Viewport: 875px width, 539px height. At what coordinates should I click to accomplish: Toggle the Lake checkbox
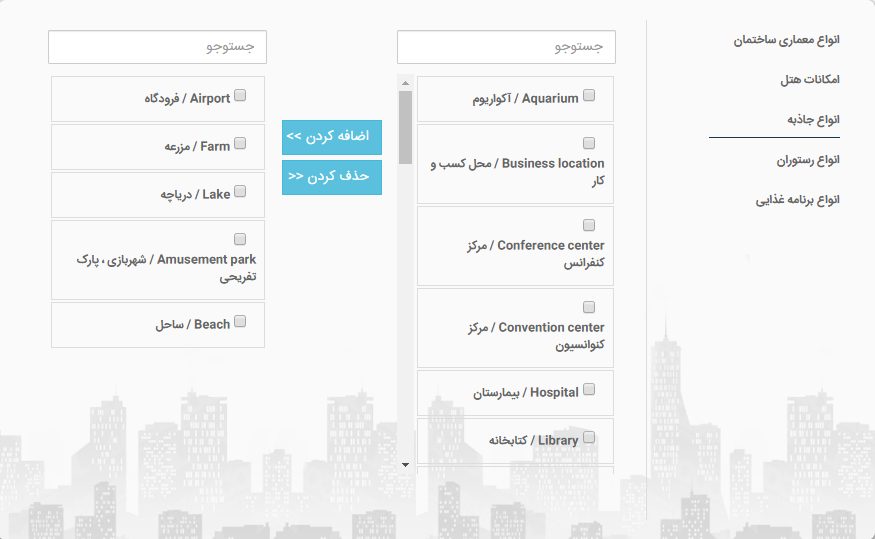pos(240,191)
